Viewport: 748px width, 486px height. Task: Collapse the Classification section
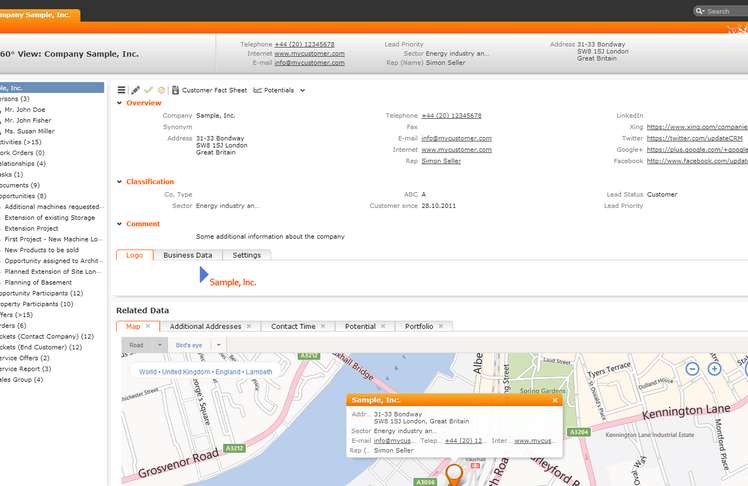coord(120,182)
